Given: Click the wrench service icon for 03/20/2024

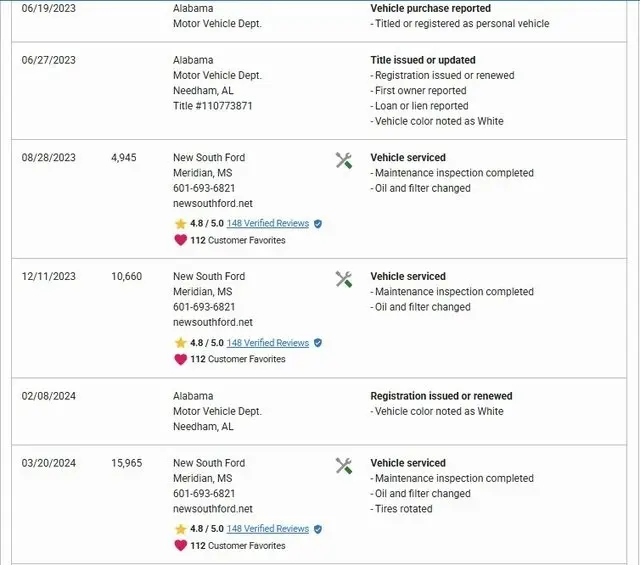Looking at the screenshot, I should pos(344,466).
